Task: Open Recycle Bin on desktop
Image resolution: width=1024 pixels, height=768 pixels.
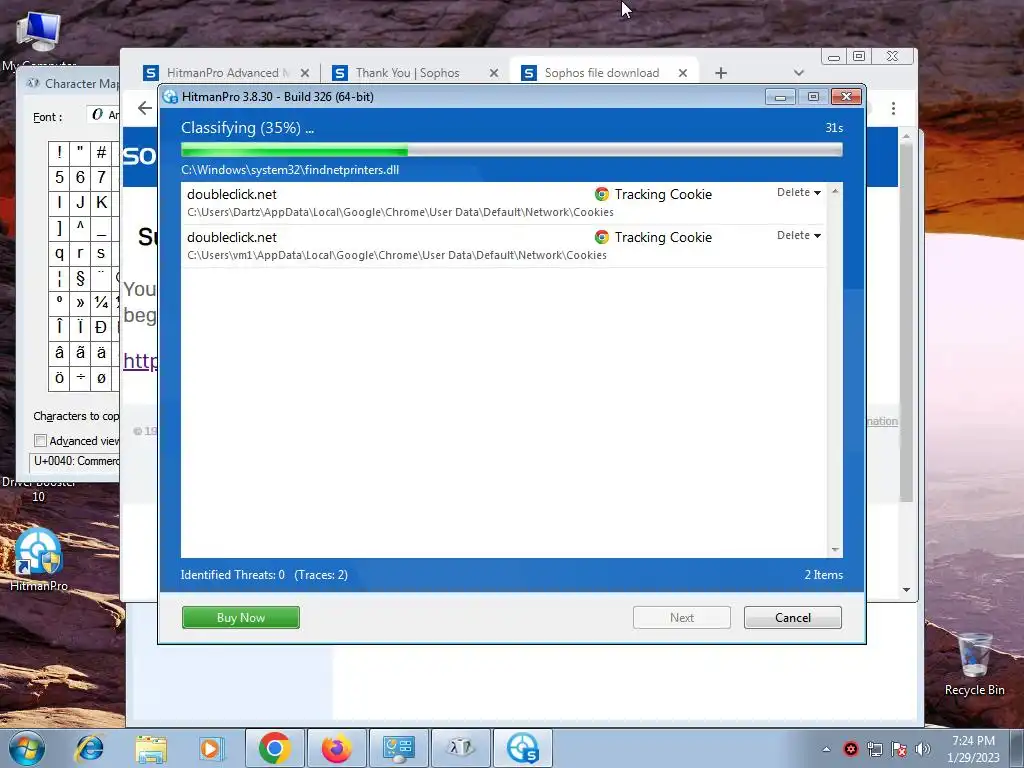Action: tap(974, 663)
